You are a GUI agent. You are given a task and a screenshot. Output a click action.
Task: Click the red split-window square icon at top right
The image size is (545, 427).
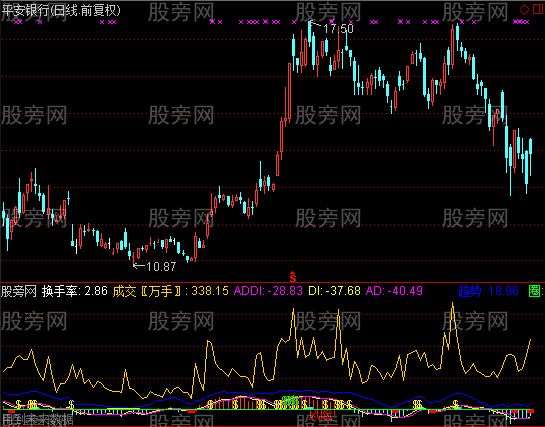click(538, 9)
